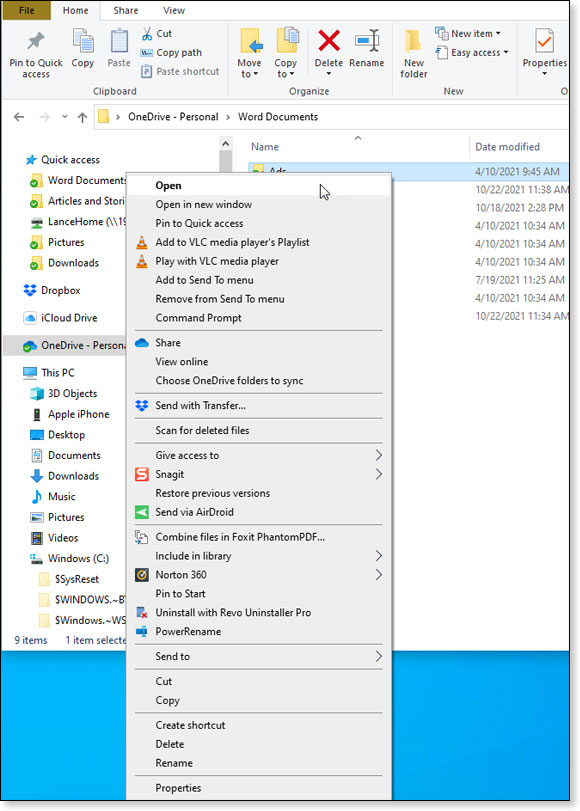Click Word Documents in the address bar

tap(278, 117)
